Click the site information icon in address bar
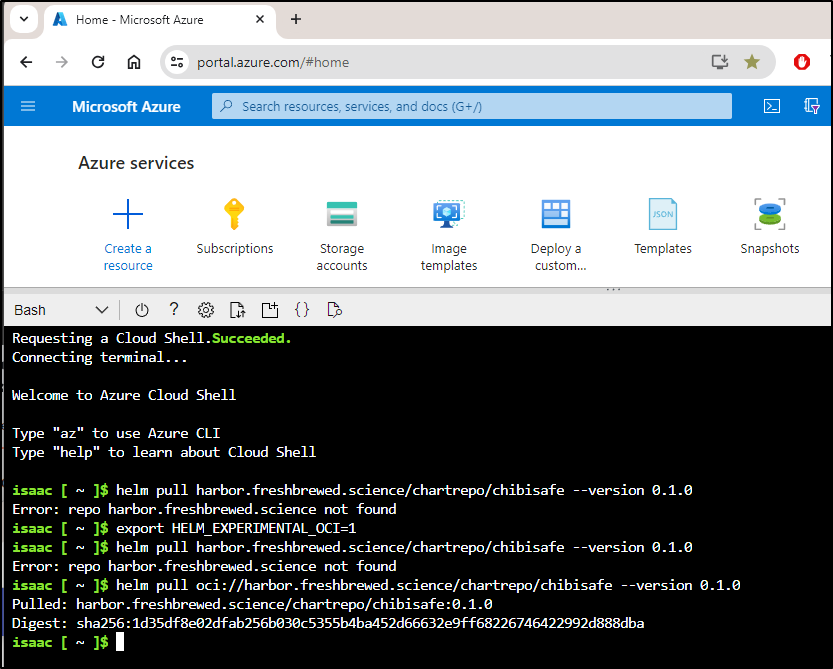The image size is (833, 669). [x=177, y=62]
